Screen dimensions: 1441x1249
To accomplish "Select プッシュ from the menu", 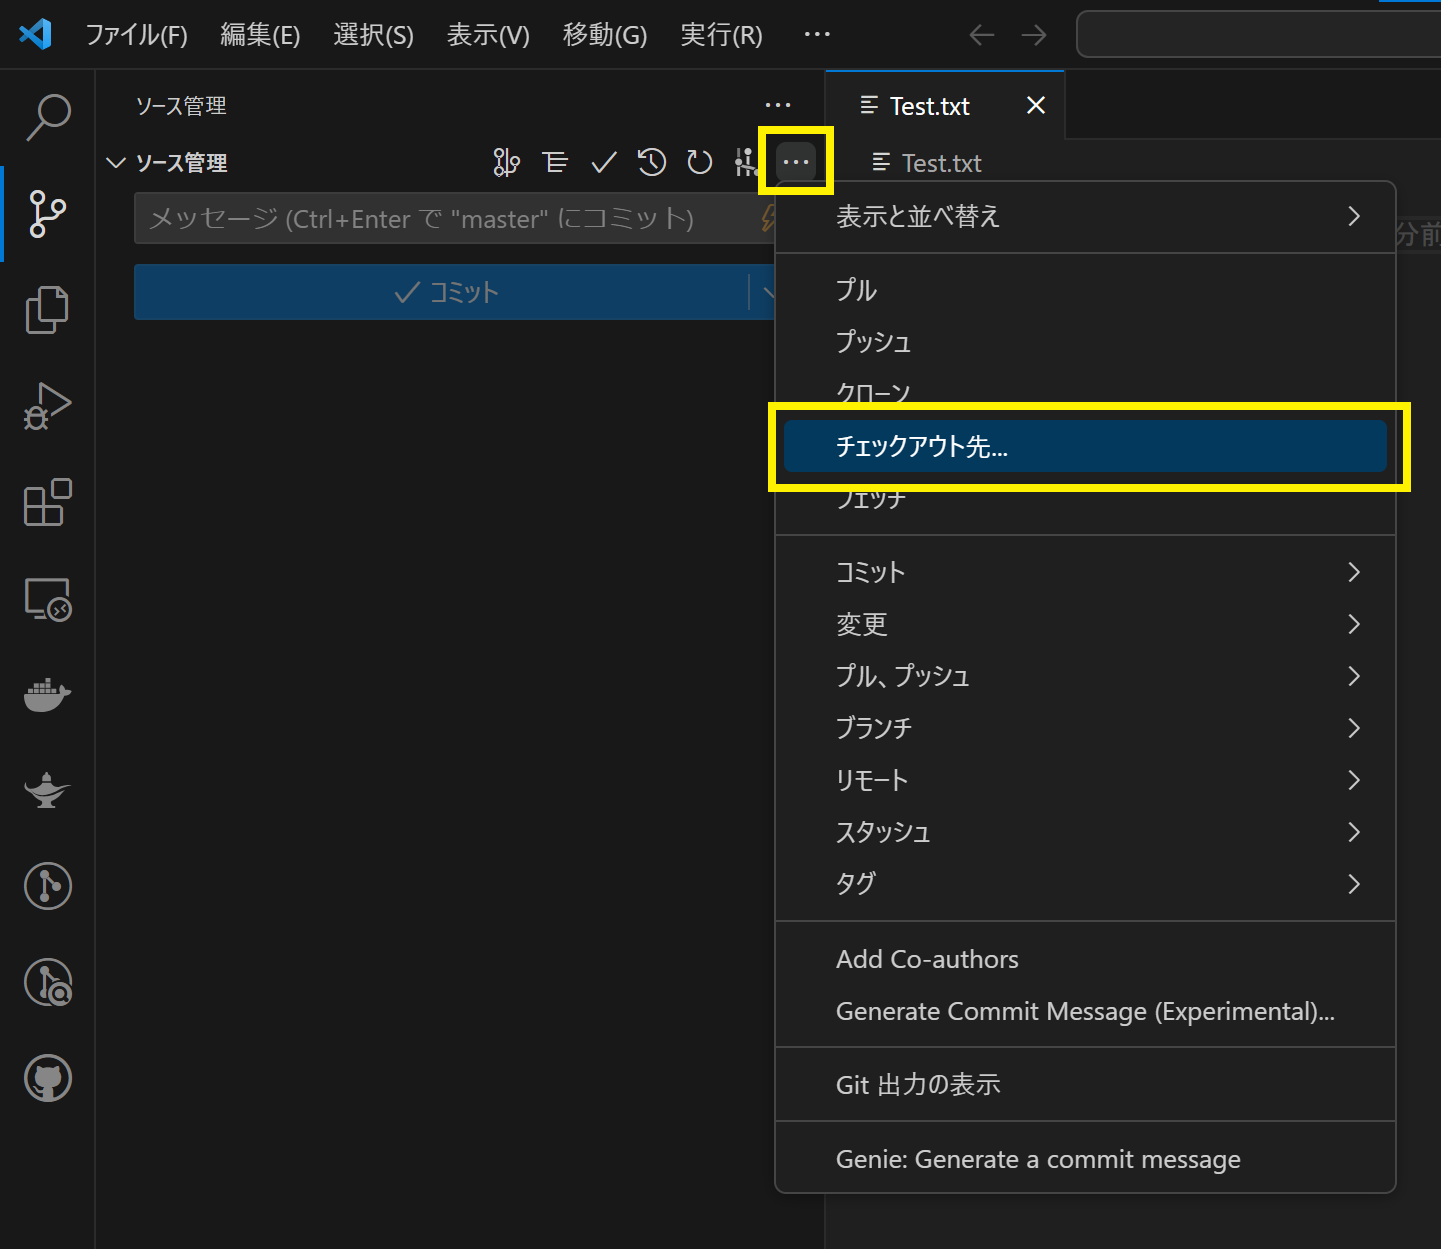I will click(x=1085, y=342).
